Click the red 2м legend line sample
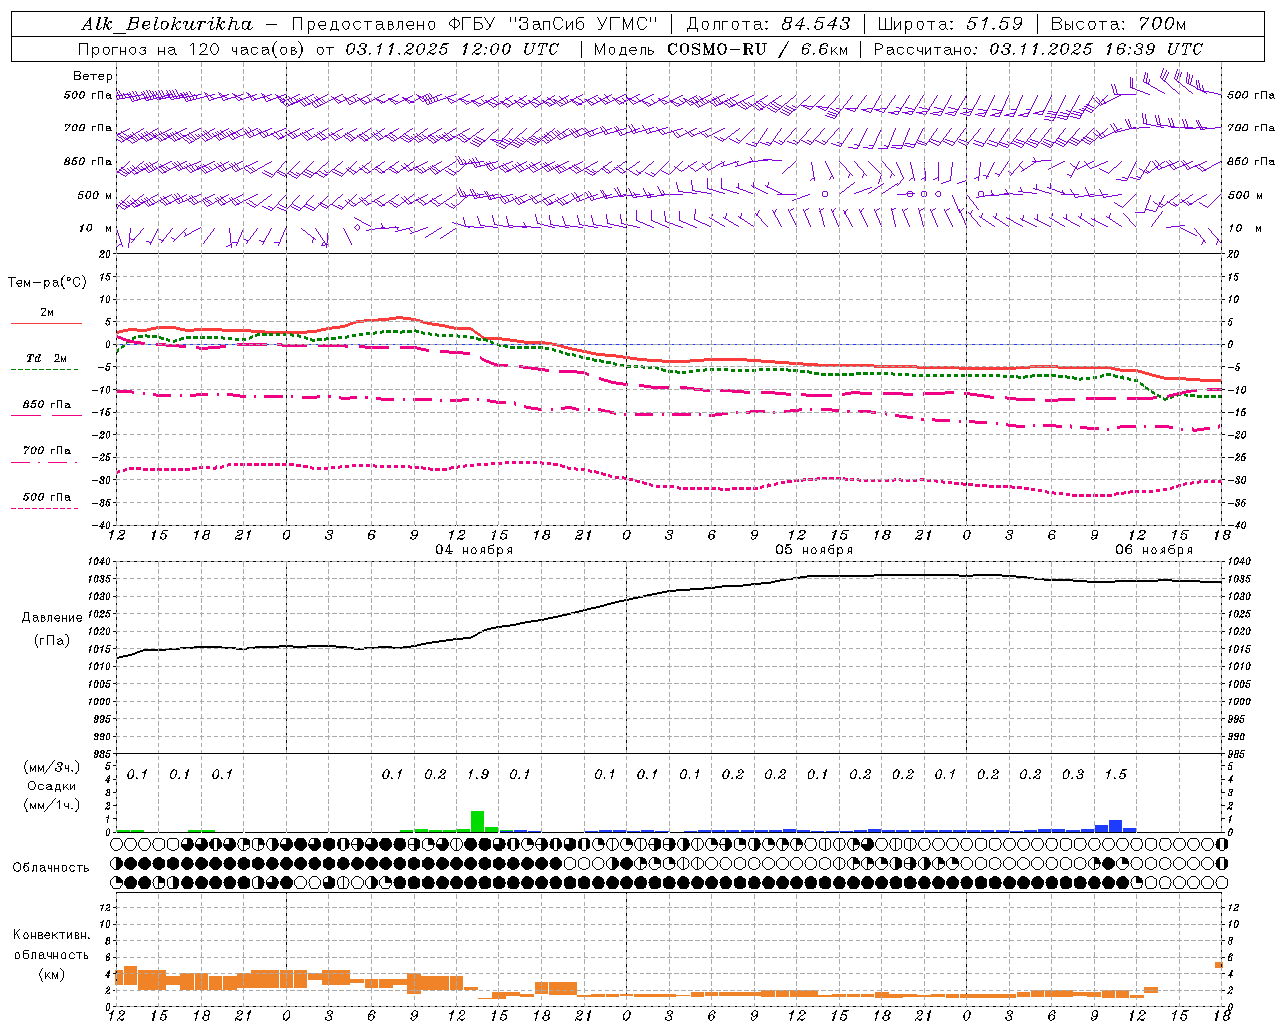 (46, 323)
